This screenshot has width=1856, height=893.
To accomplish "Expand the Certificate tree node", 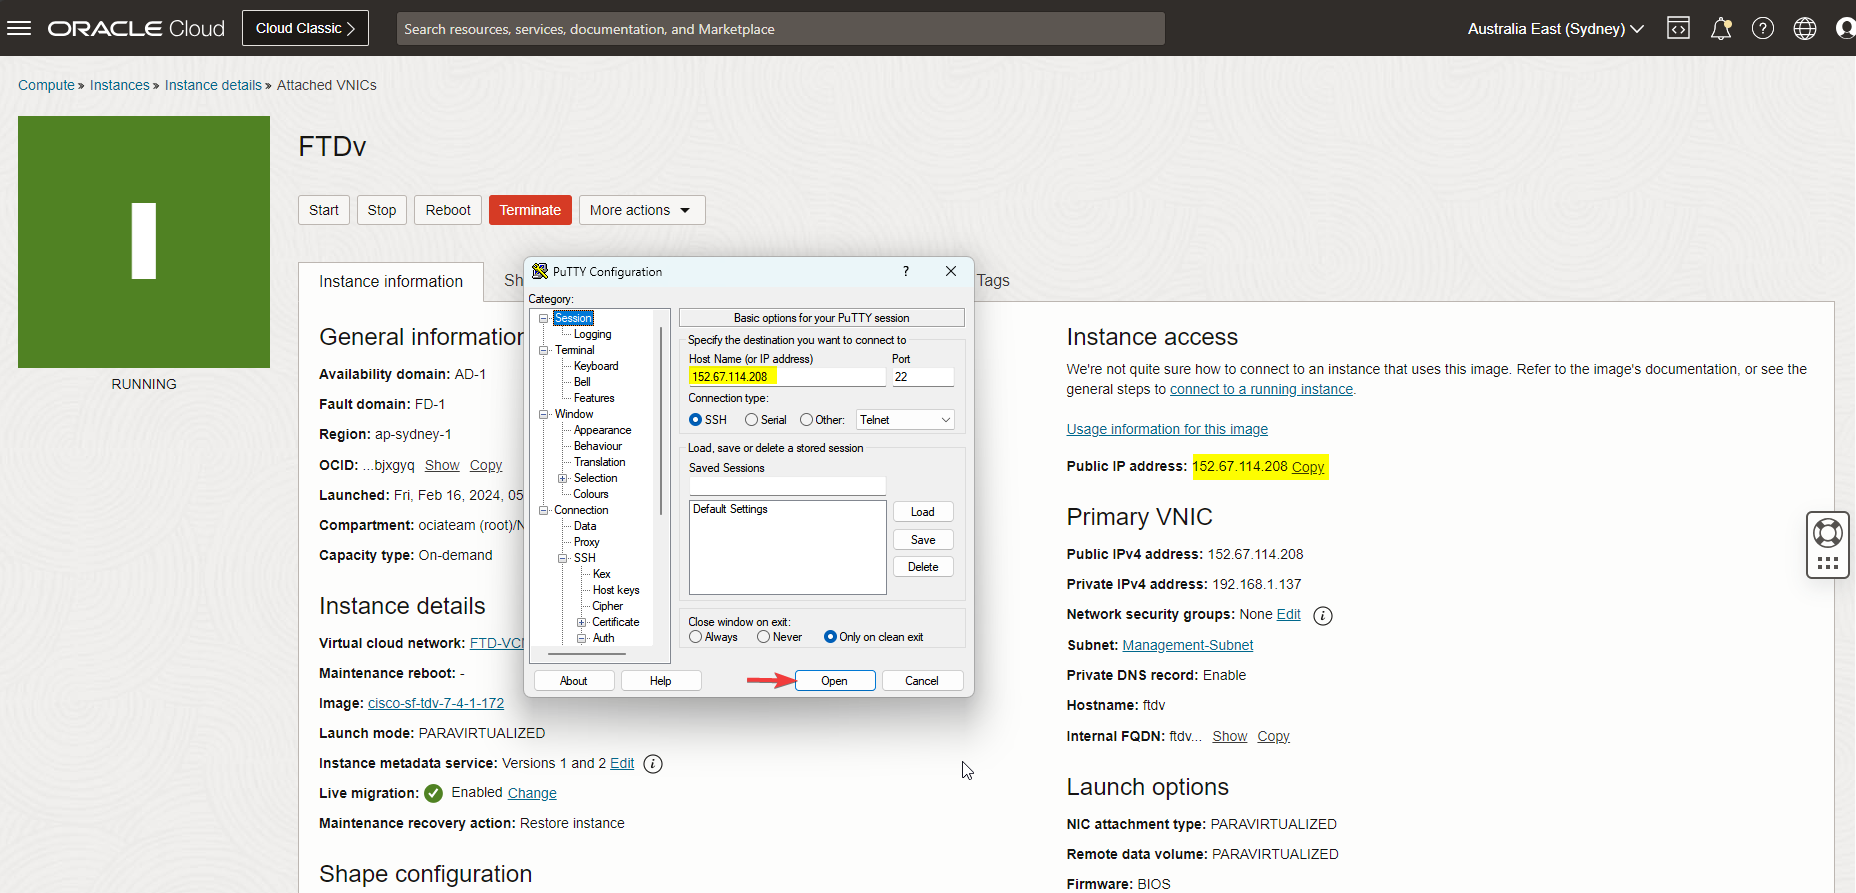I will [582, 622].
